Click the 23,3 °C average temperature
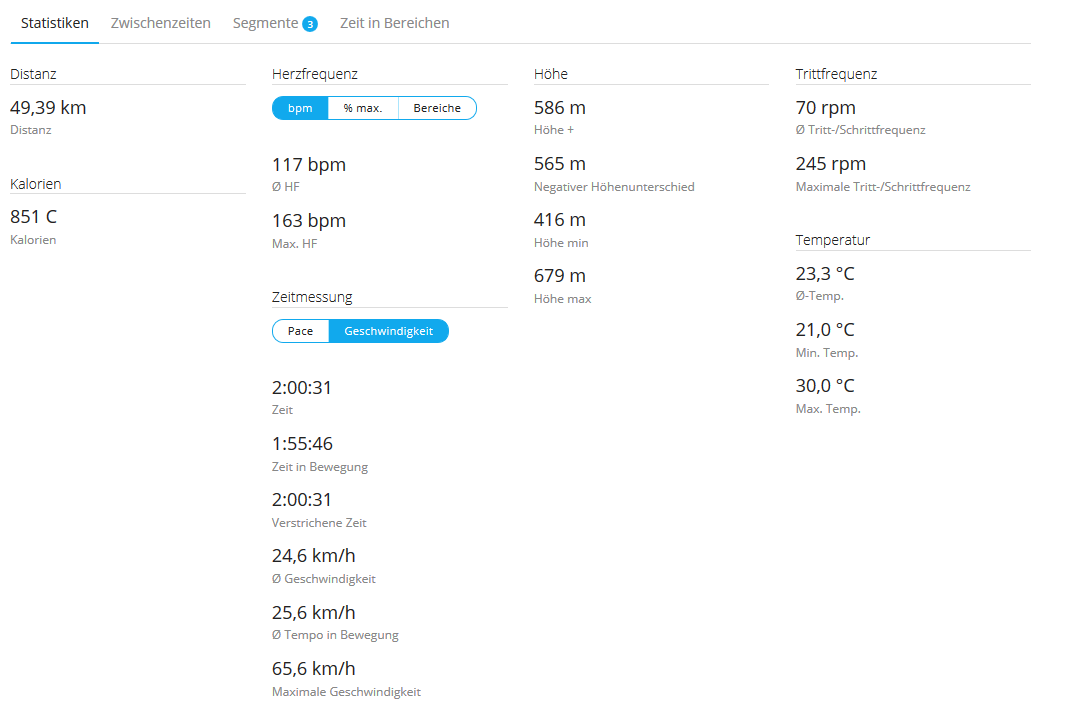Viewport: 1075px width, 719px height. [x=825, y=273]
